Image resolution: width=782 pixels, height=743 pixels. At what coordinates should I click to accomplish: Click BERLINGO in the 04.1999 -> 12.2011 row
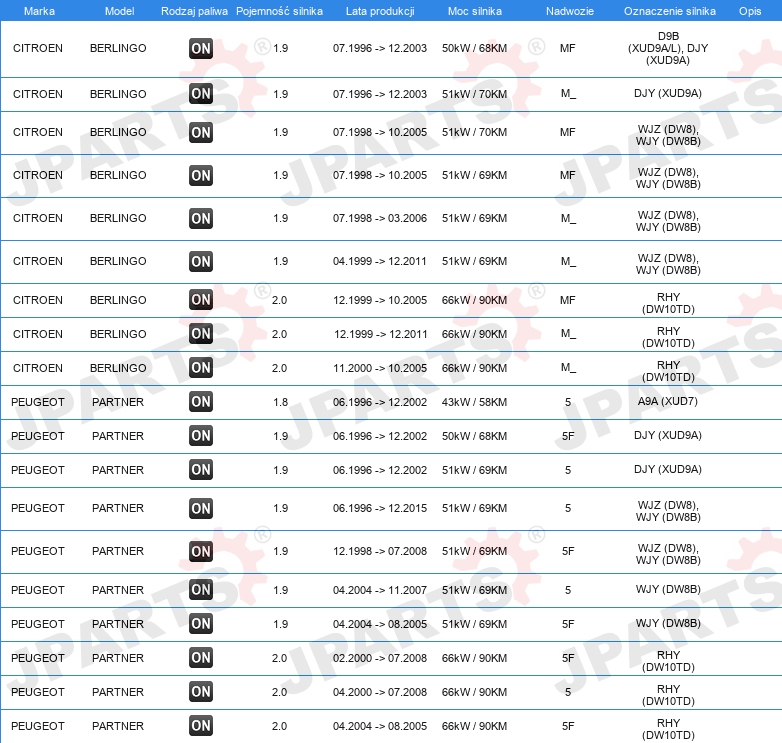(x=118, y=261)
